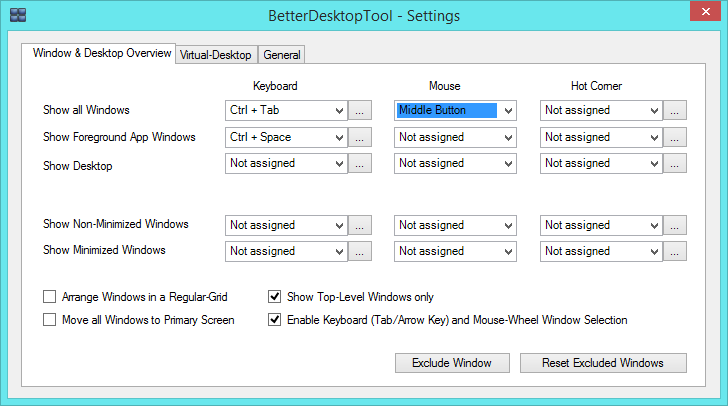Click keyboard ellipsis button for Show all Windows
This screenshot has width=728, height=406.
[360, 111]
